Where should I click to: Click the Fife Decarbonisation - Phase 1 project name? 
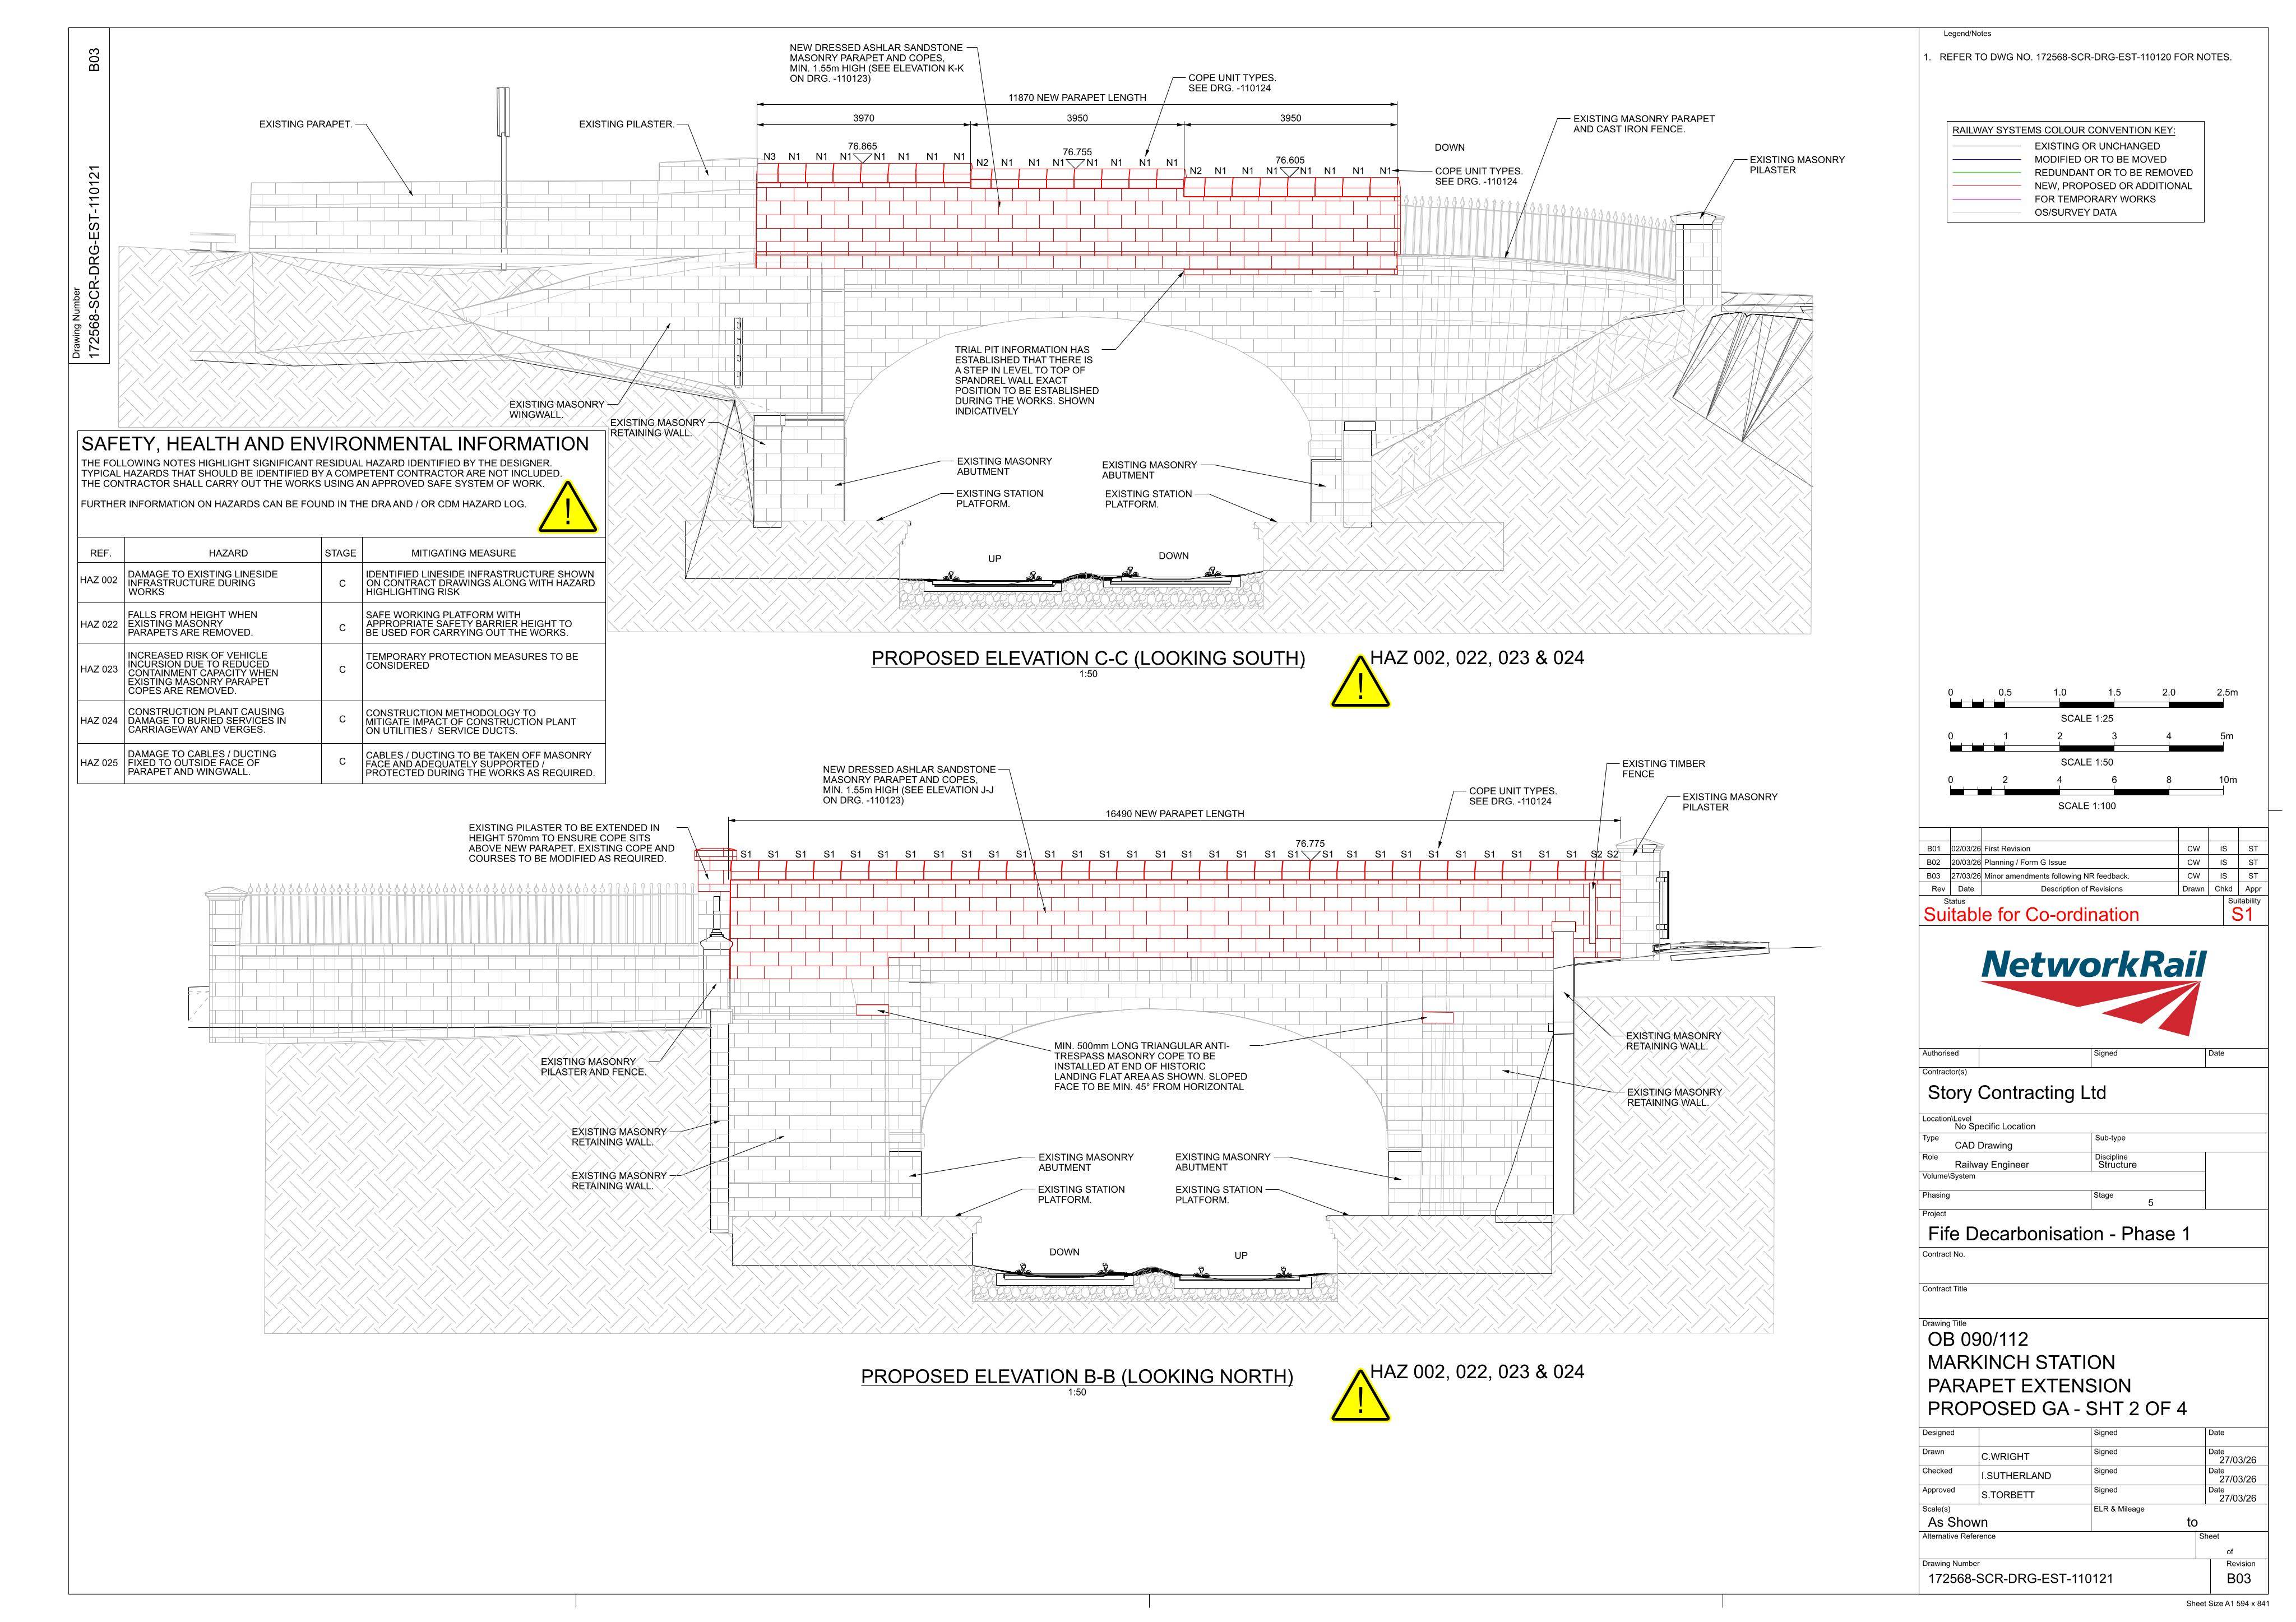[2059, 1234]
